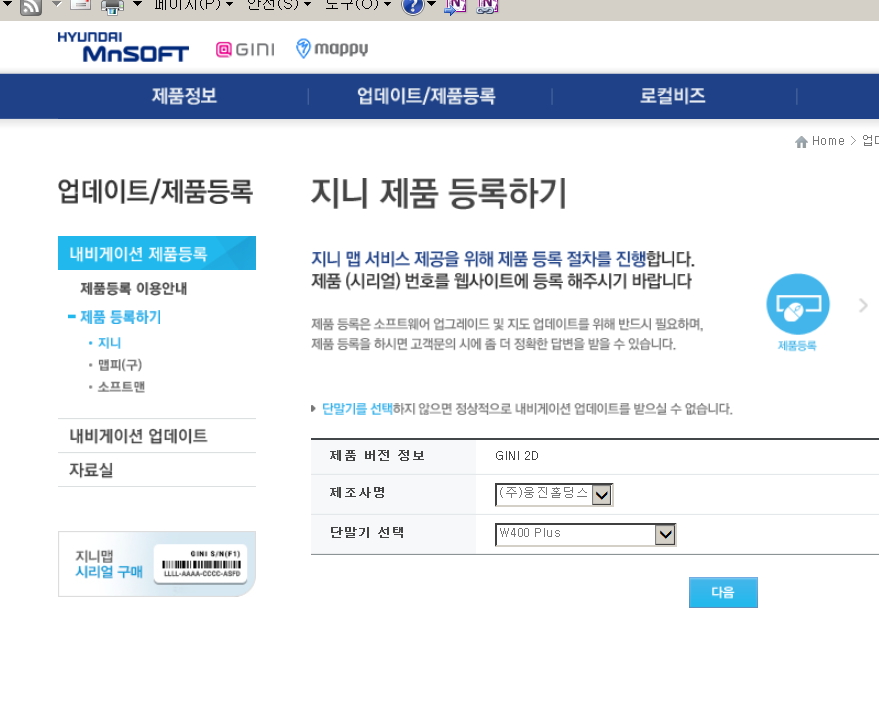The height and width of the screenshot is (704, 879).
Task: Click the Send to OneNote icon
Action: pos(455,7)
